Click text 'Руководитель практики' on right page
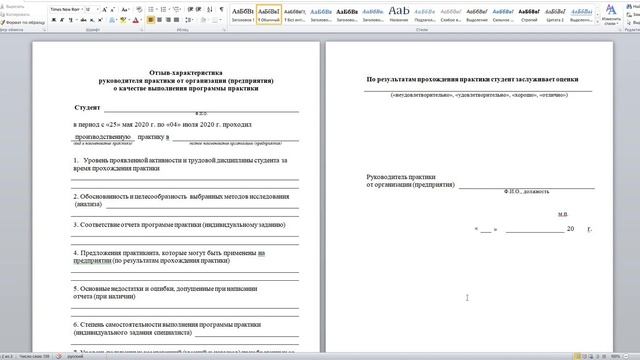 (401, 177)
